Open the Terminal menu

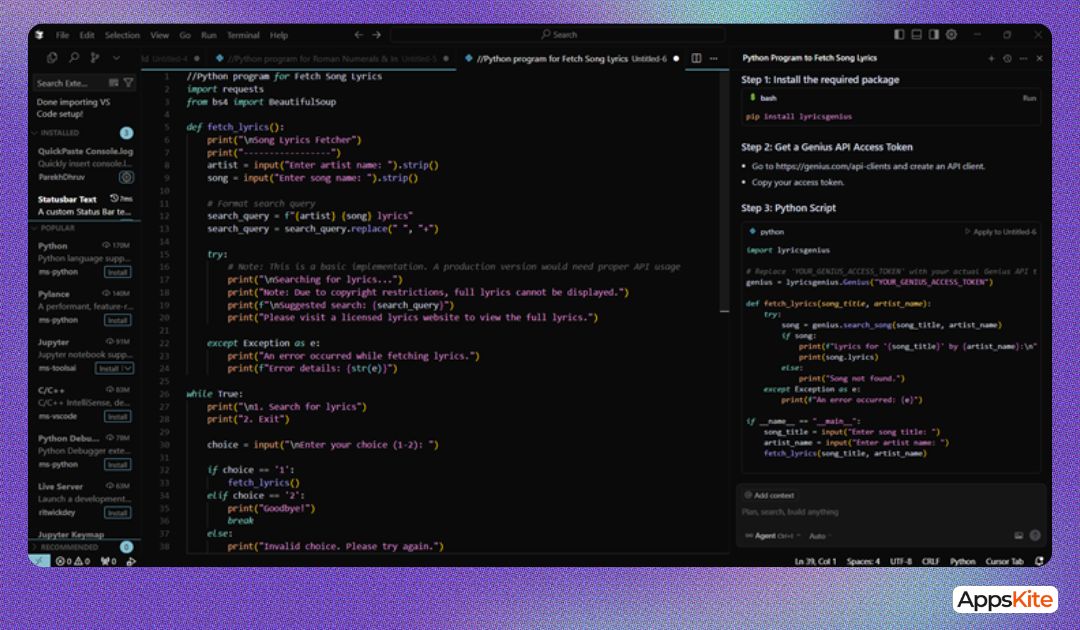click(243, 35)
